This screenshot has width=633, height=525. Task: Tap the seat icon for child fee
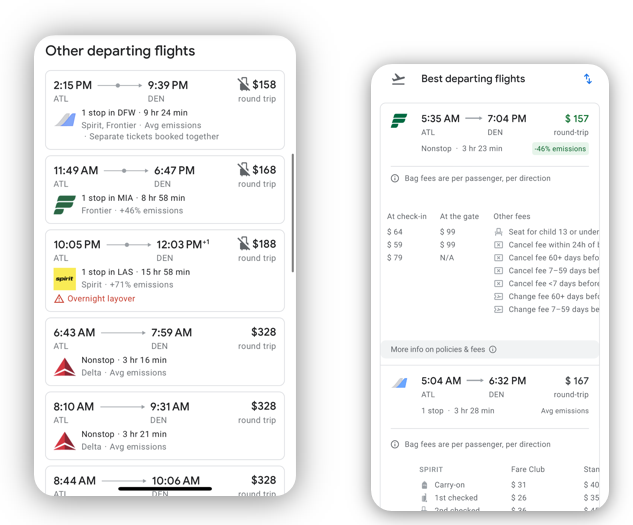pos(499,232)
